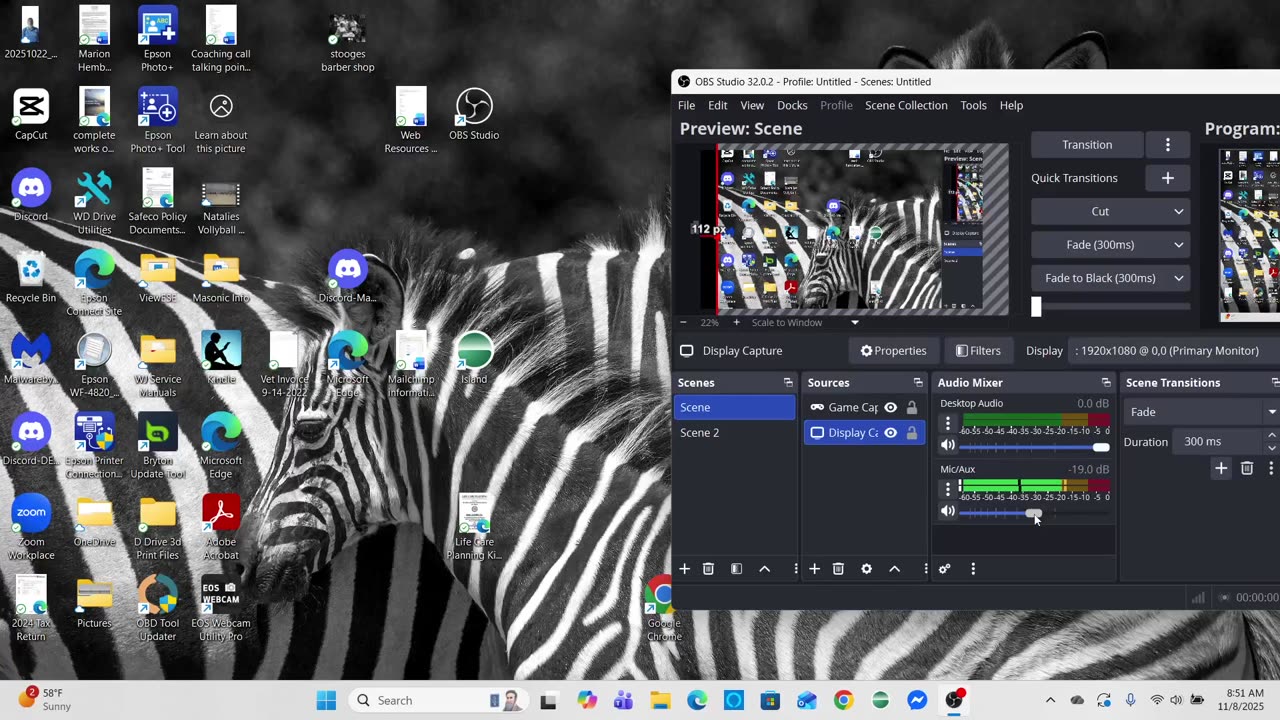Open the File menu
This screenshot has width=1280, height=720.
[687, 105]
